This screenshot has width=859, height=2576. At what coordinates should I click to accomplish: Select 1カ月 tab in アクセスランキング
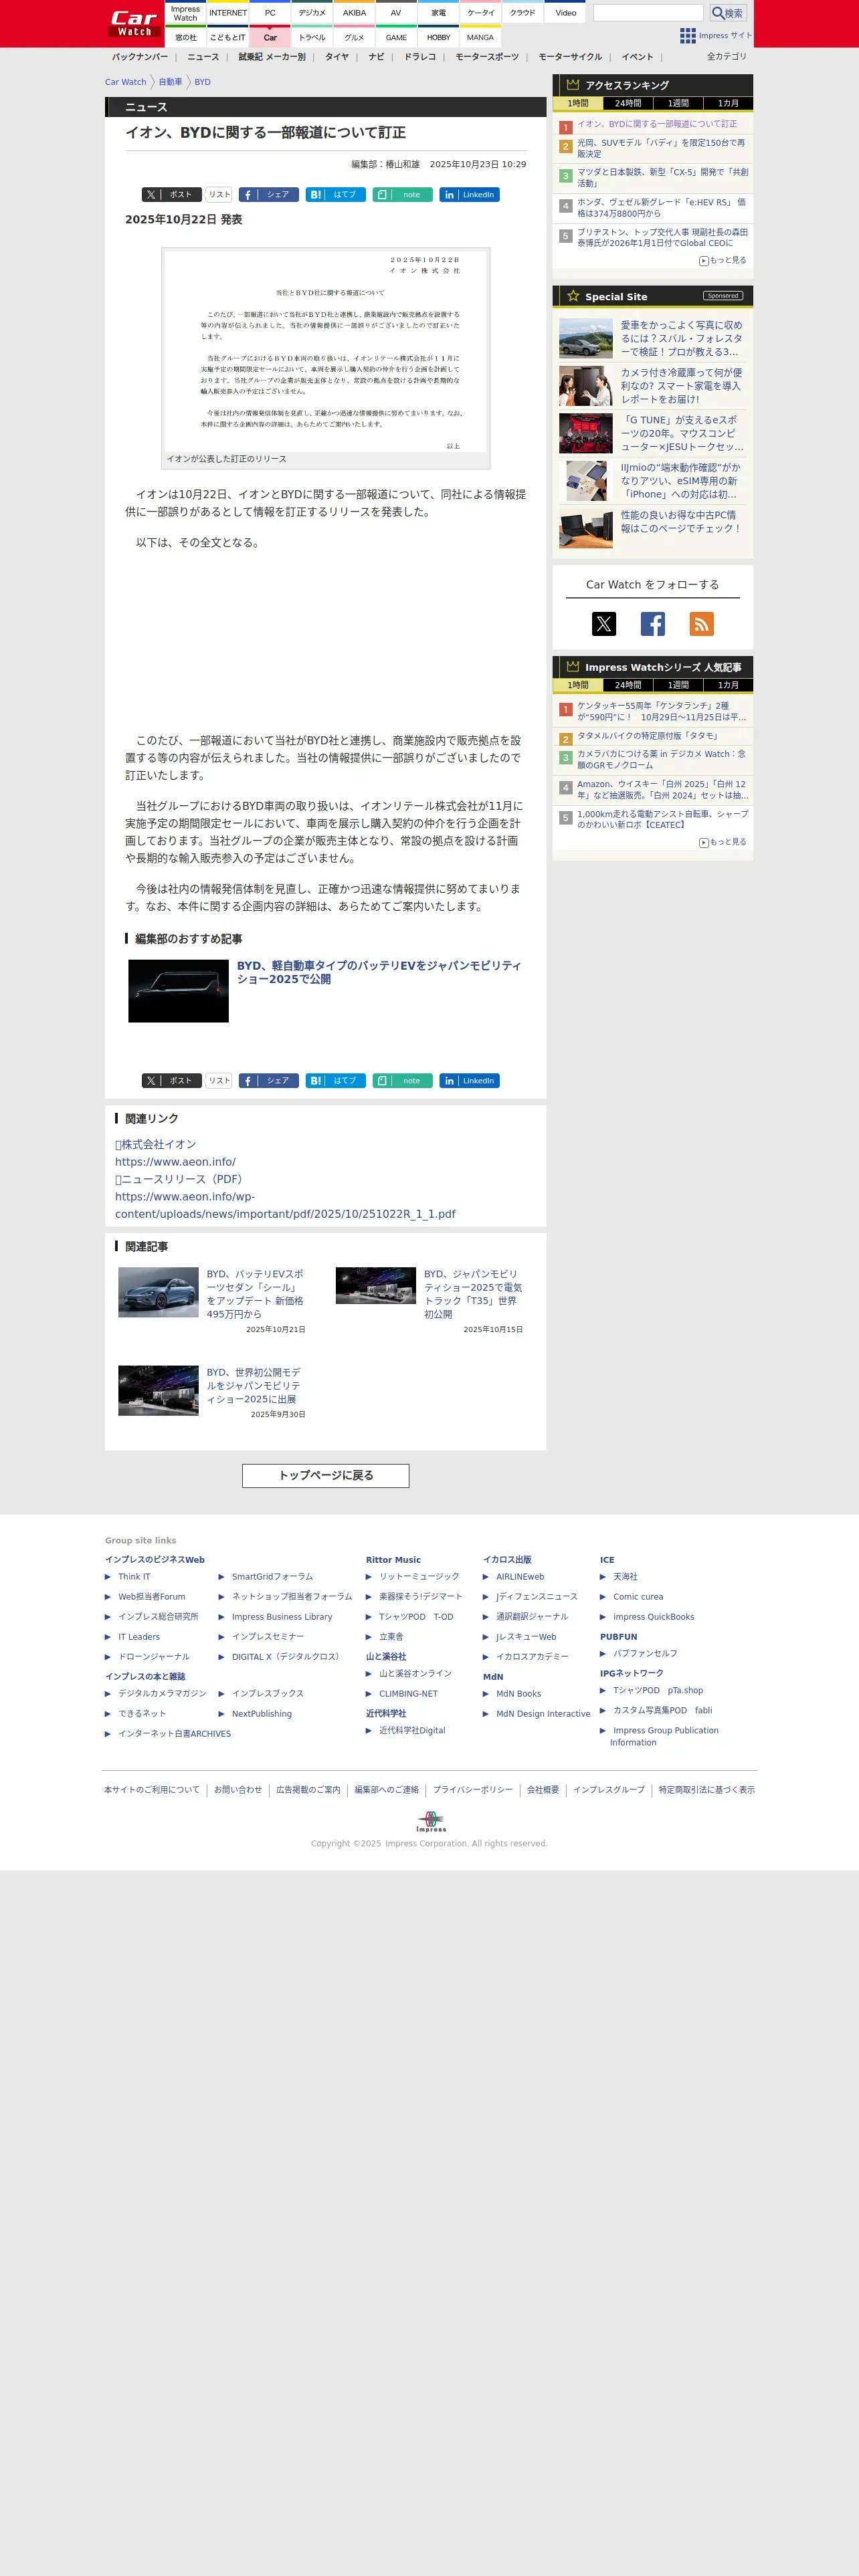[728, 103]
